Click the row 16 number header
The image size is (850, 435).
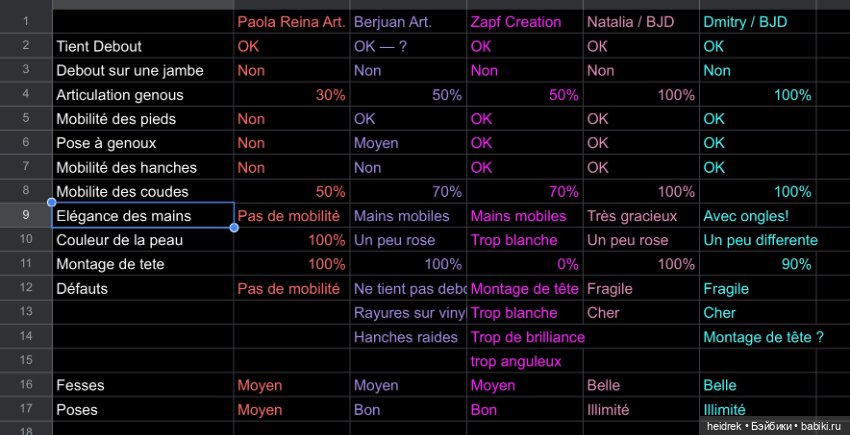click(25, 385)
